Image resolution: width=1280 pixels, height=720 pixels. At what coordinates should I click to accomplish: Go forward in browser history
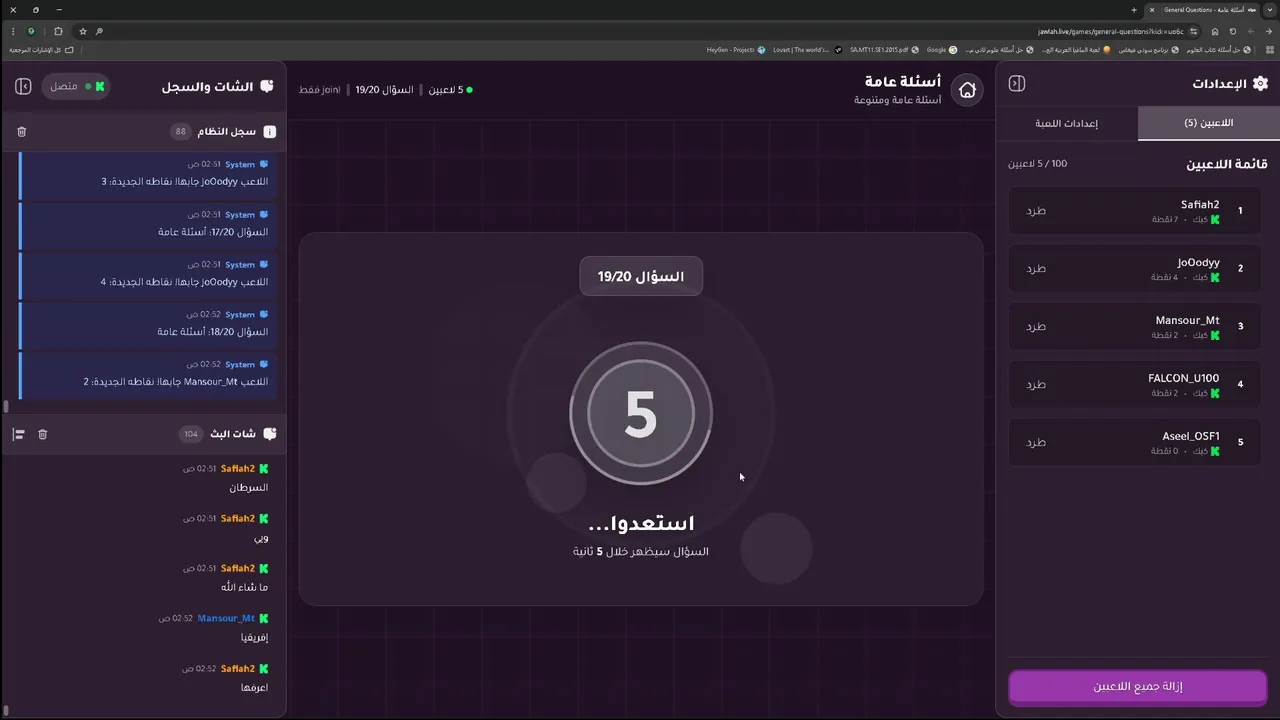click(x=1250, y=31)
